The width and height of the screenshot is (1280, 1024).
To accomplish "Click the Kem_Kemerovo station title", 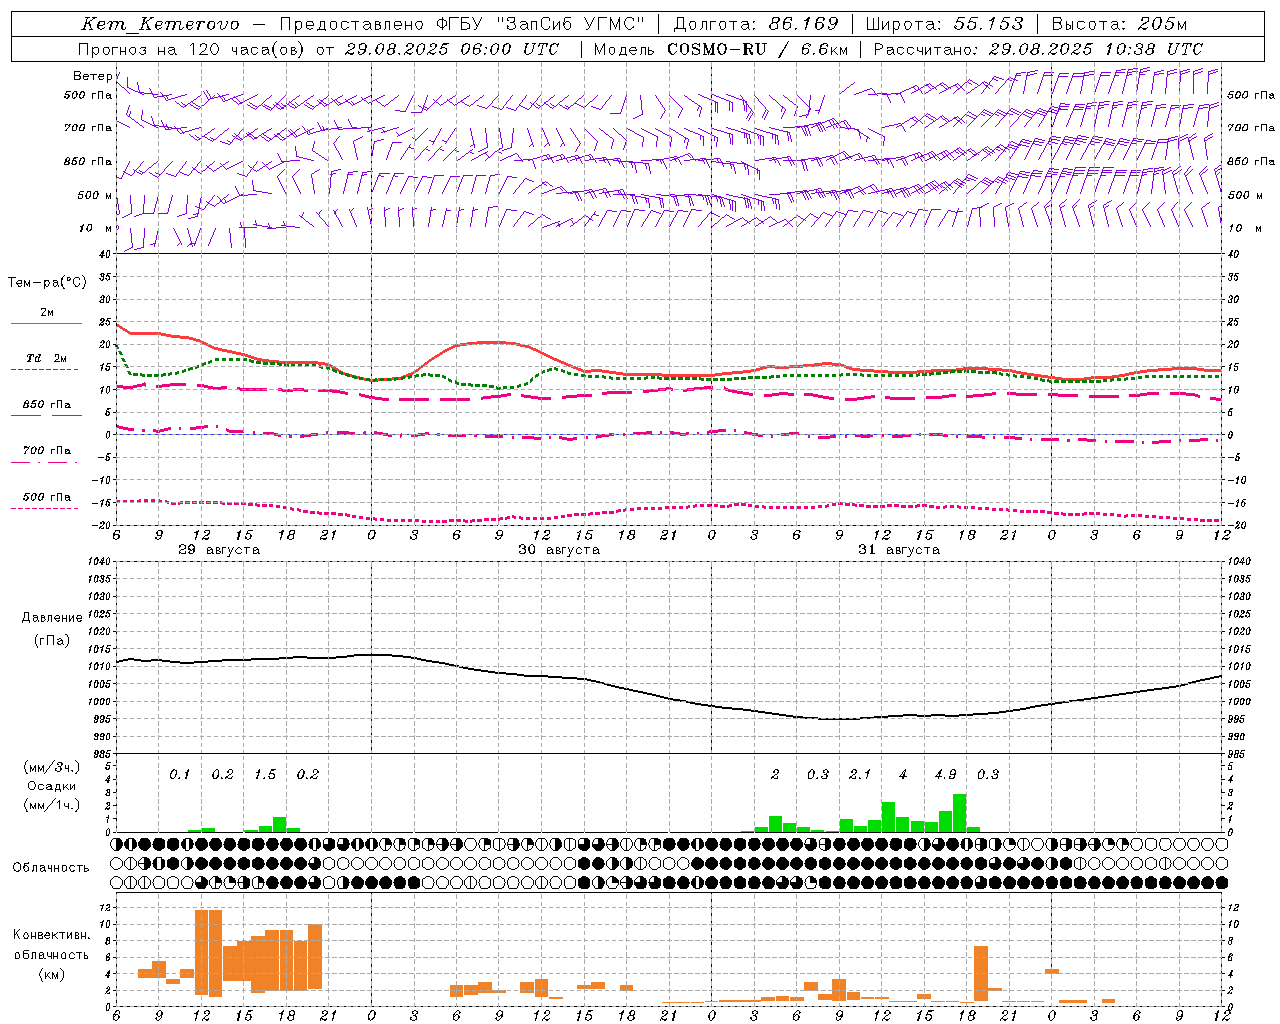I will 160,24.
